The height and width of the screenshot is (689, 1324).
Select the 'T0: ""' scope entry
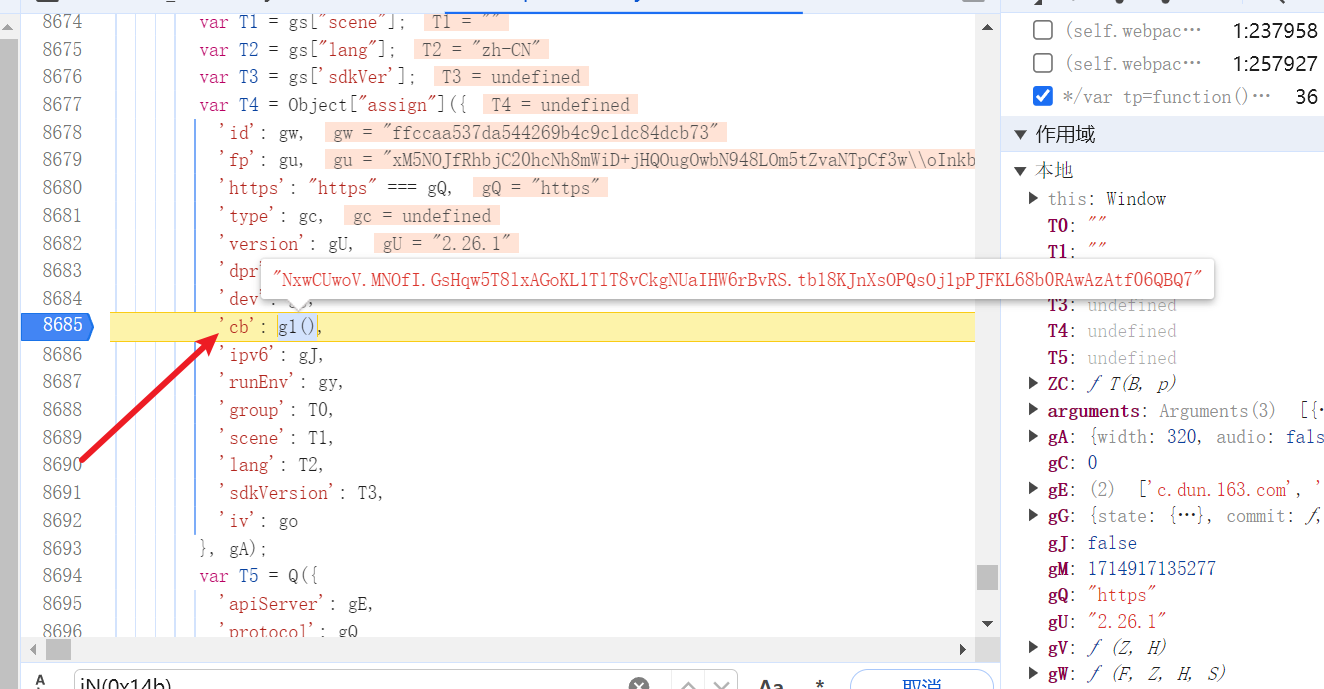tap(1077, 224)
